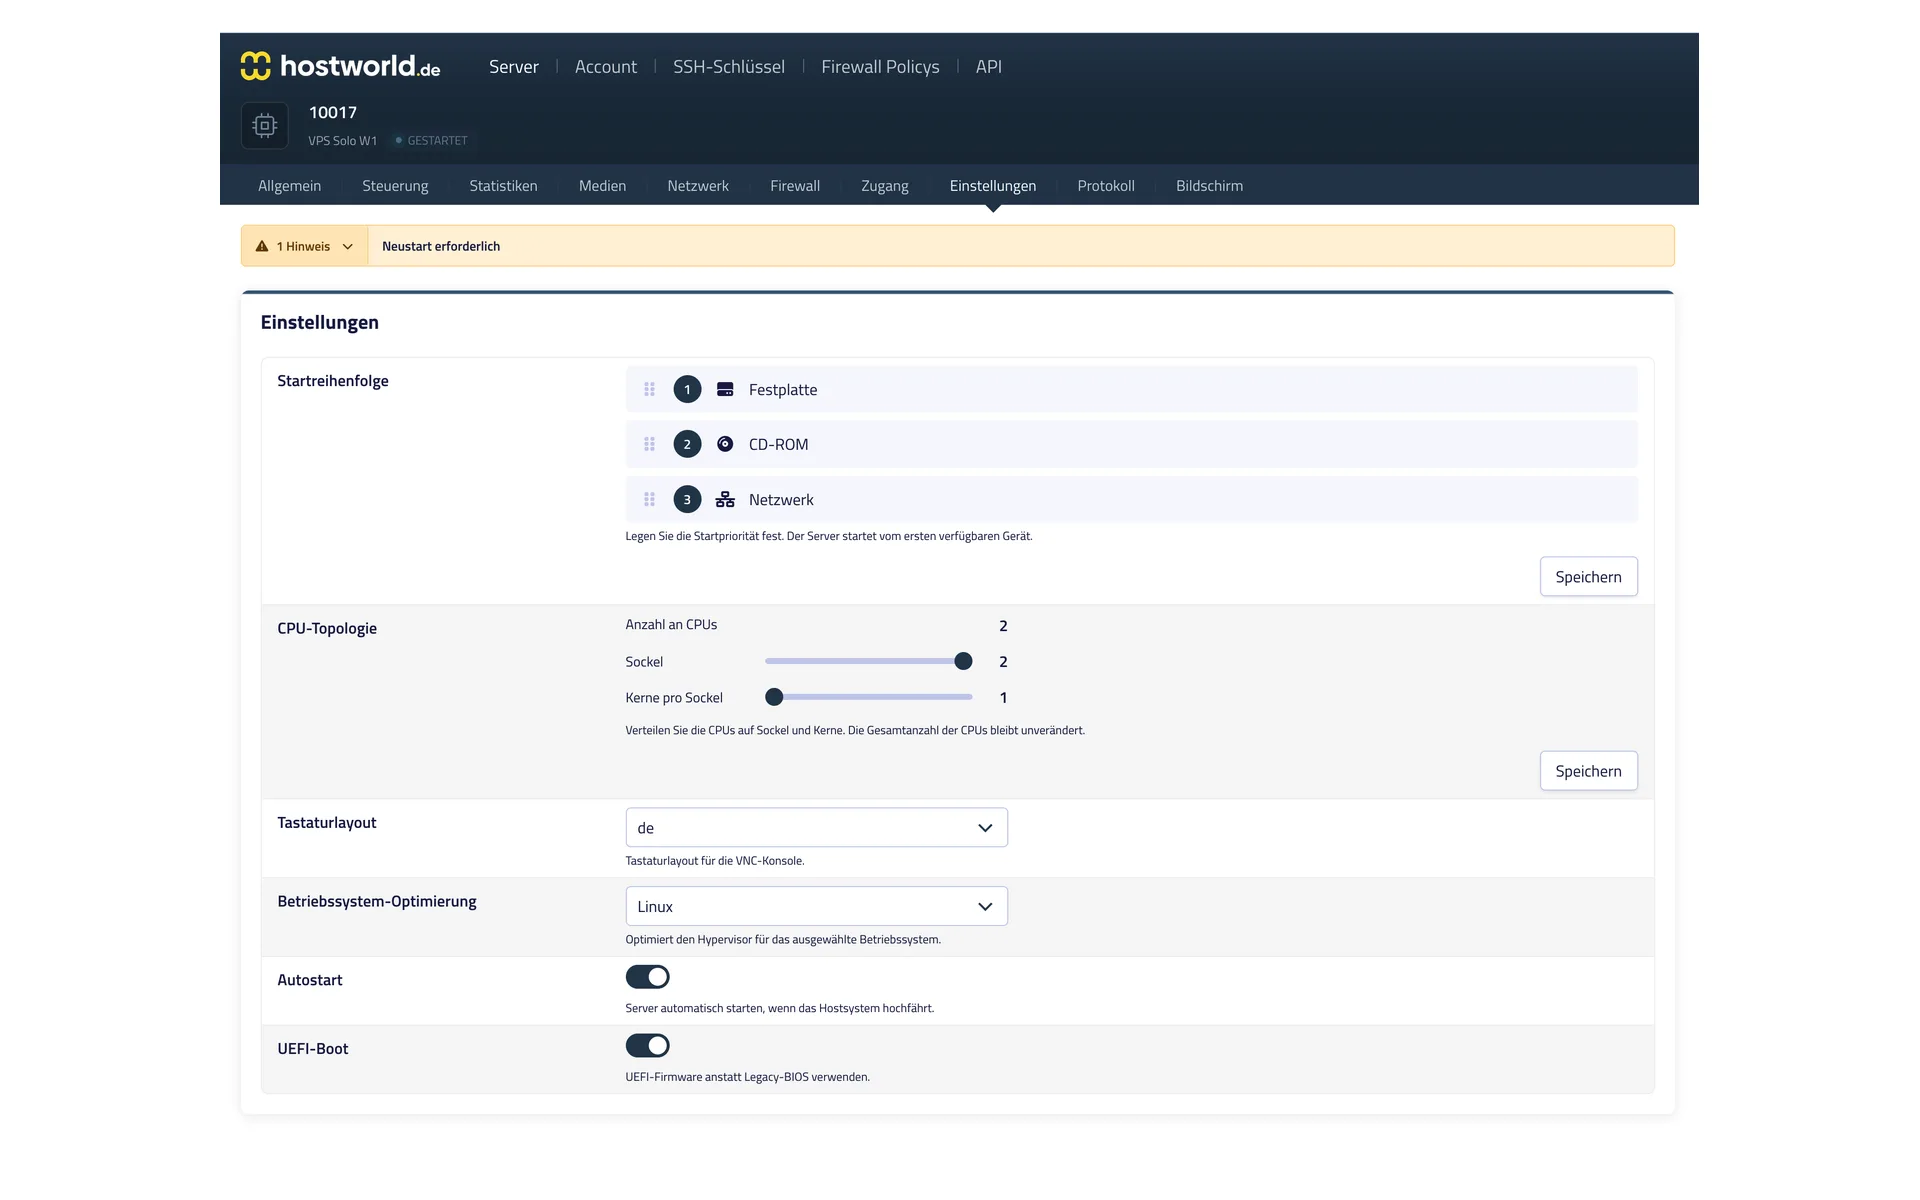Switch to the Bildschirm tab
This screenshot has width=1920, height=1200.
click(1209, 186)
